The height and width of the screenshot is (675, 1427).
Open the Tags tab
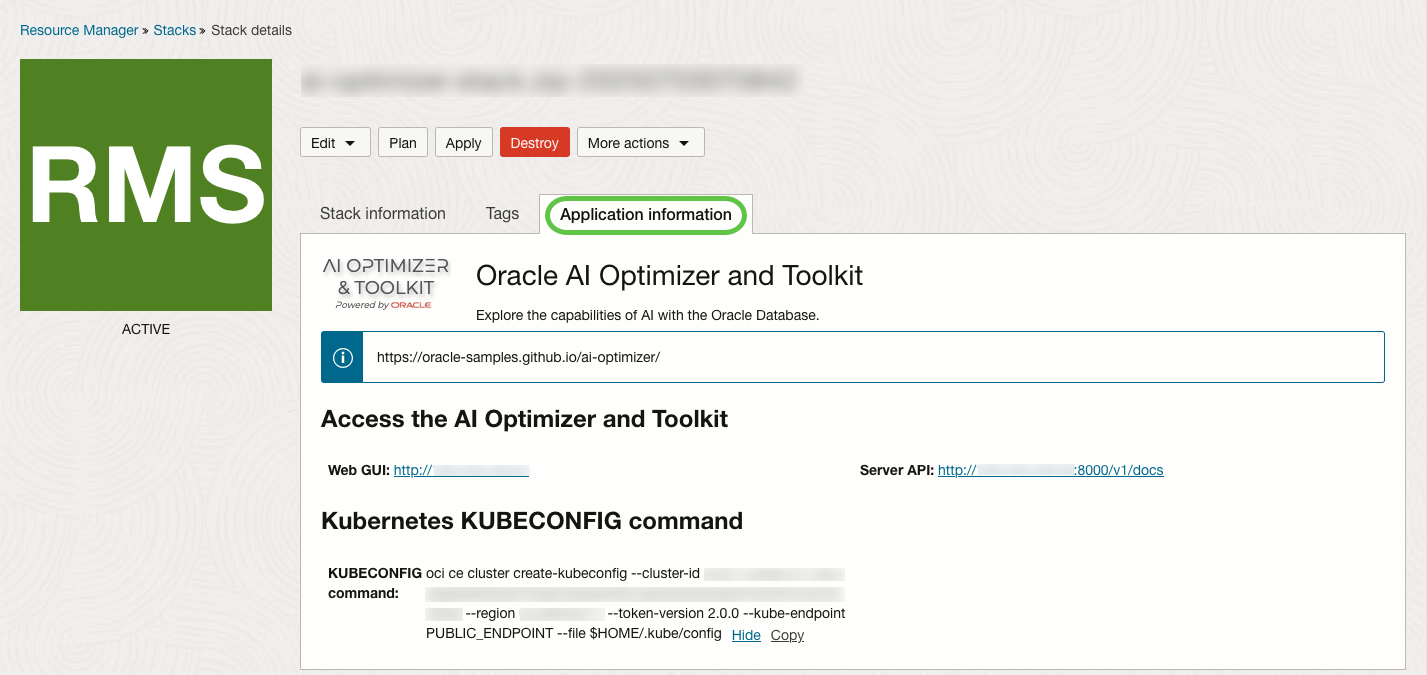502,214
